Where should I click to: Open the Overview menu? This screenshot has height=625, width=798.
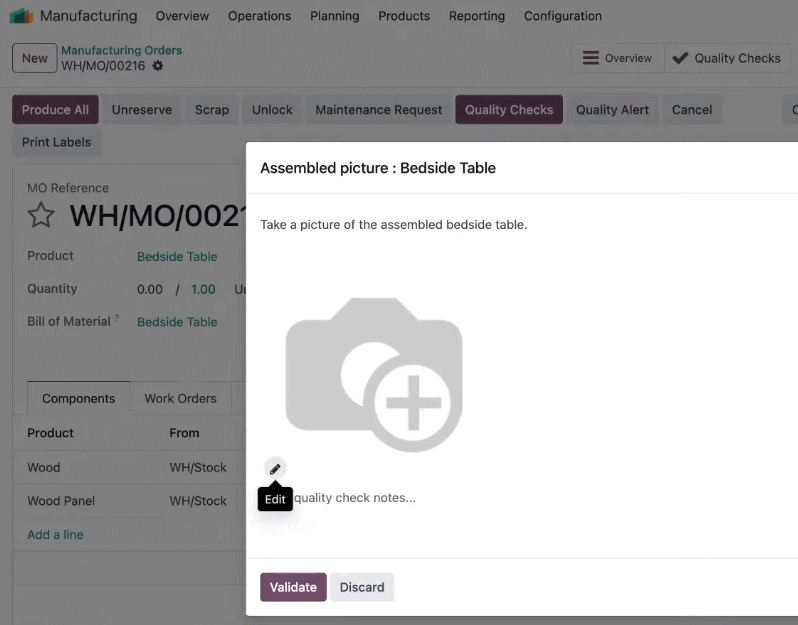pos(182,16)
